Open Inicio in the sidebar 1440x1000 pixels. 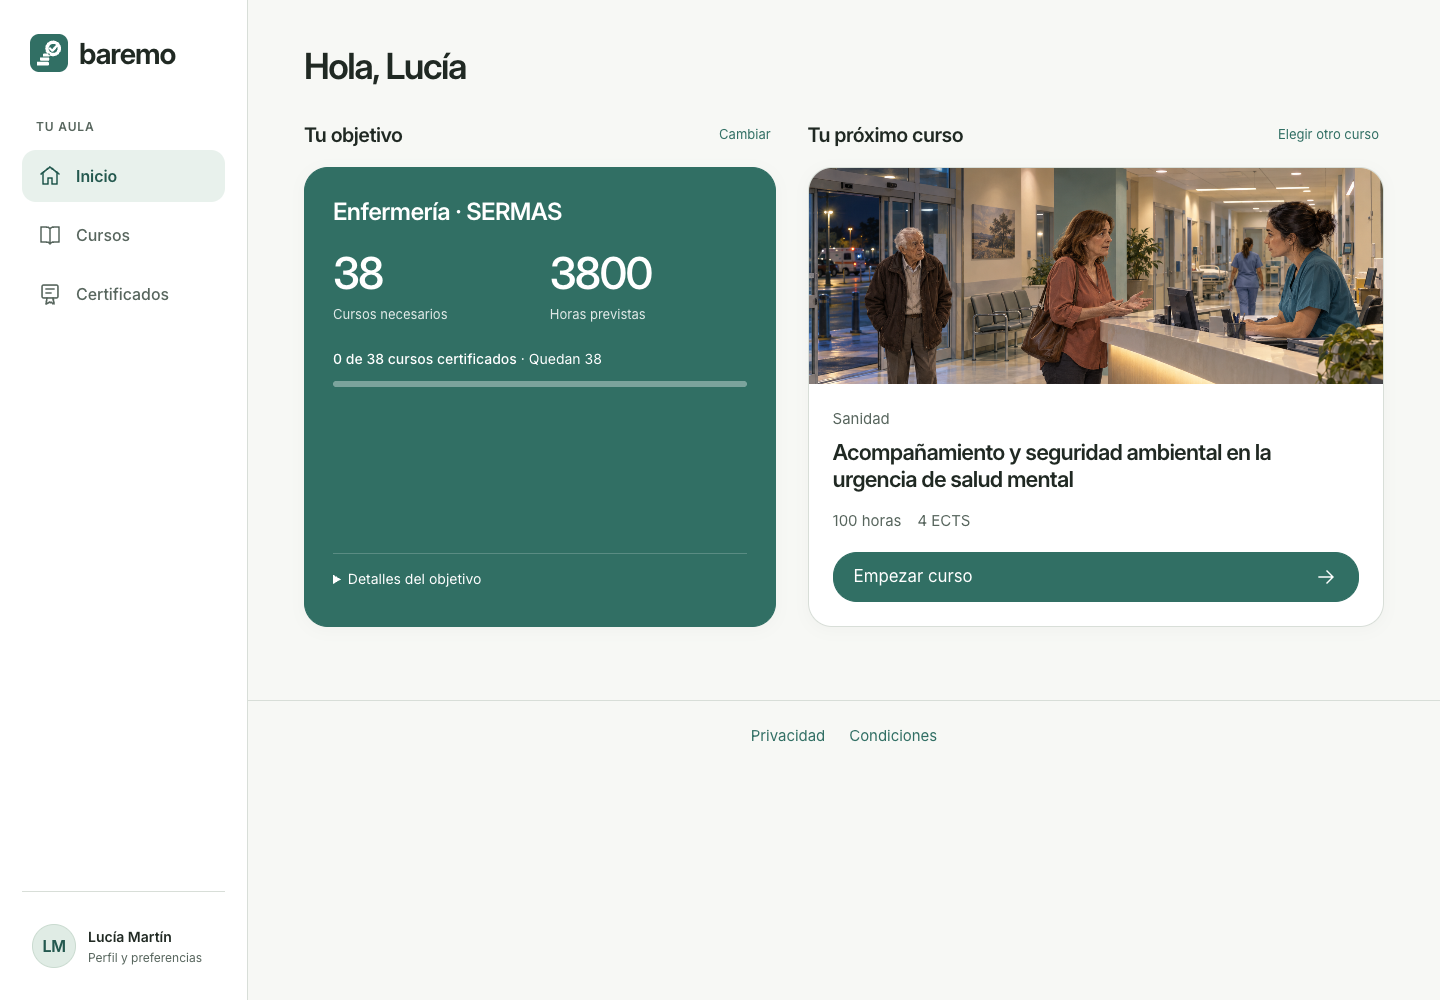tap(123, 176)
